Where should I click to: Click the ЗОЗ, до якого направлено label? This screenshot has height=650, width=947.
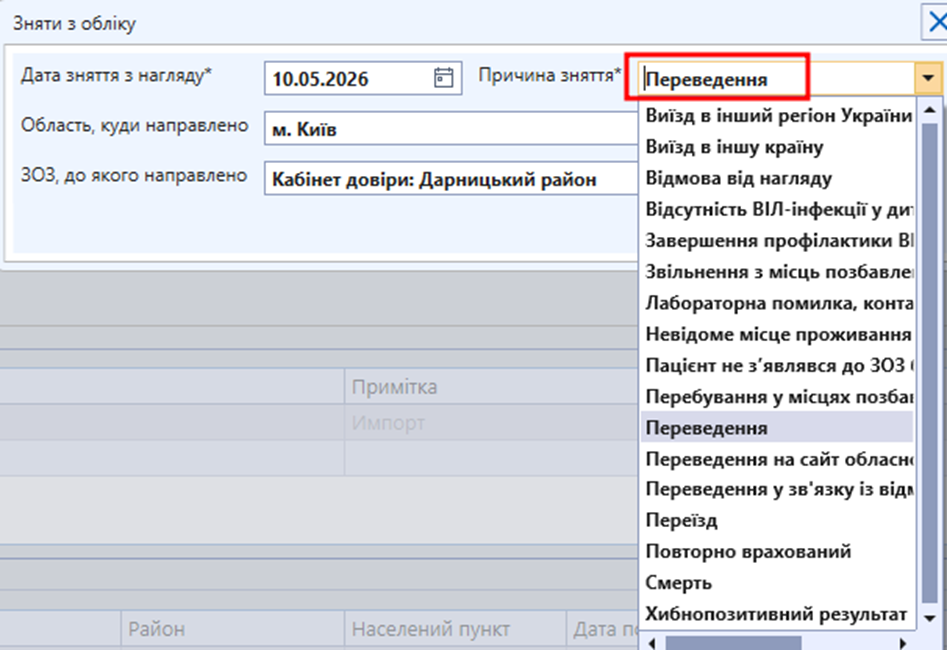point(134,176)
